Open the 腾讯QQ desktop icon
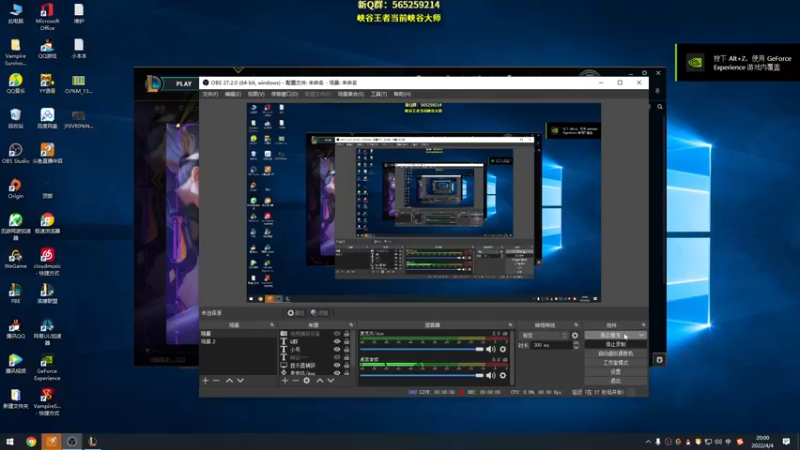Viewport: 800px width, 450px height. [x=15, y=329]
